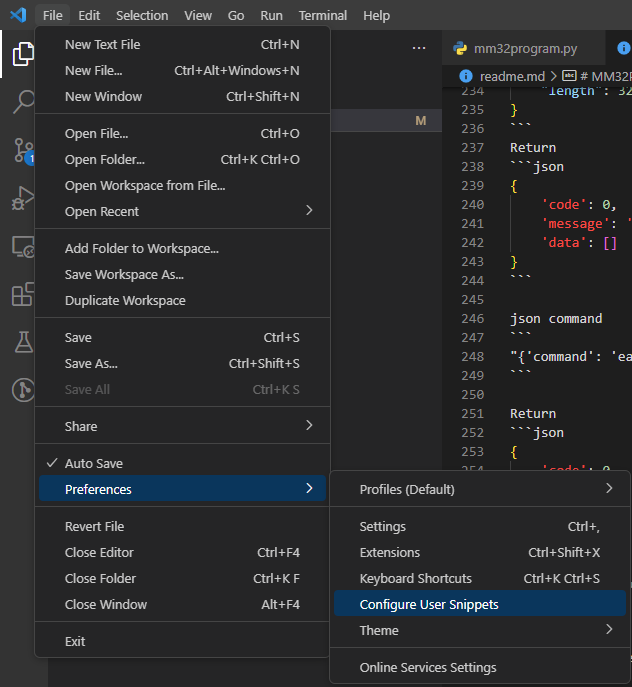Click the Python icon on mm32program.py tab
This screenshot has height=687, width=632.
click(460, 48)
